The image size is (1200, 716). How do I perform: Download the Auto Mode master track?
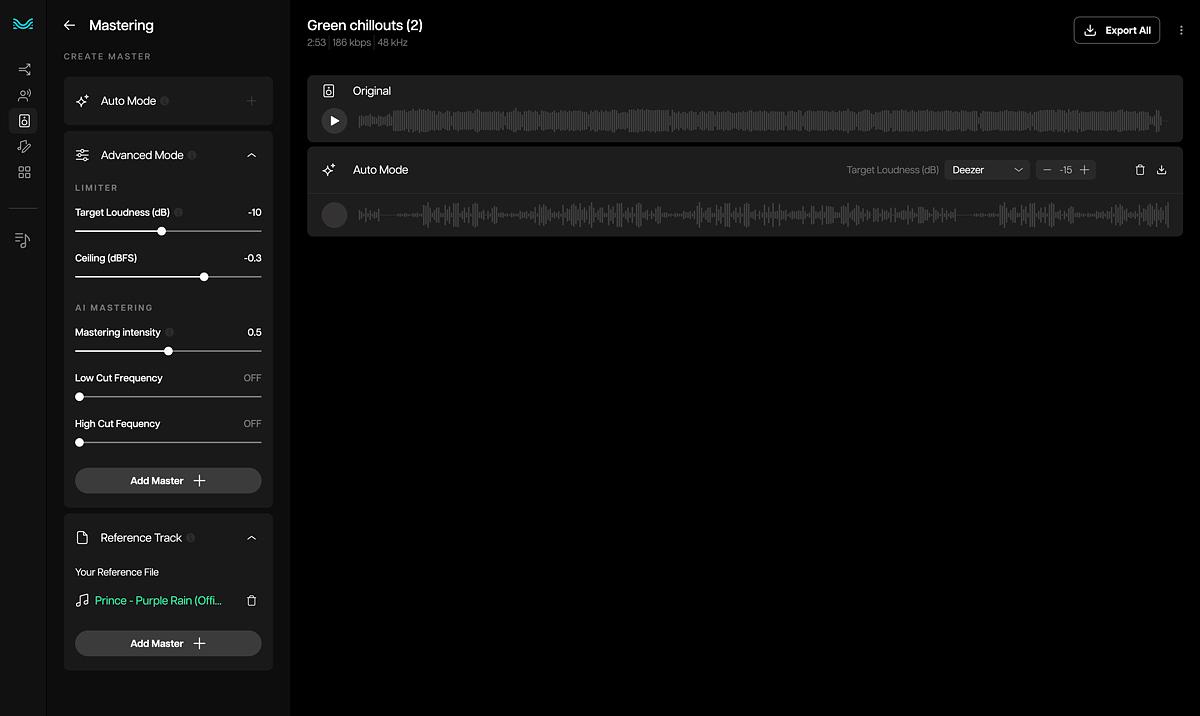coord(1161,170)
